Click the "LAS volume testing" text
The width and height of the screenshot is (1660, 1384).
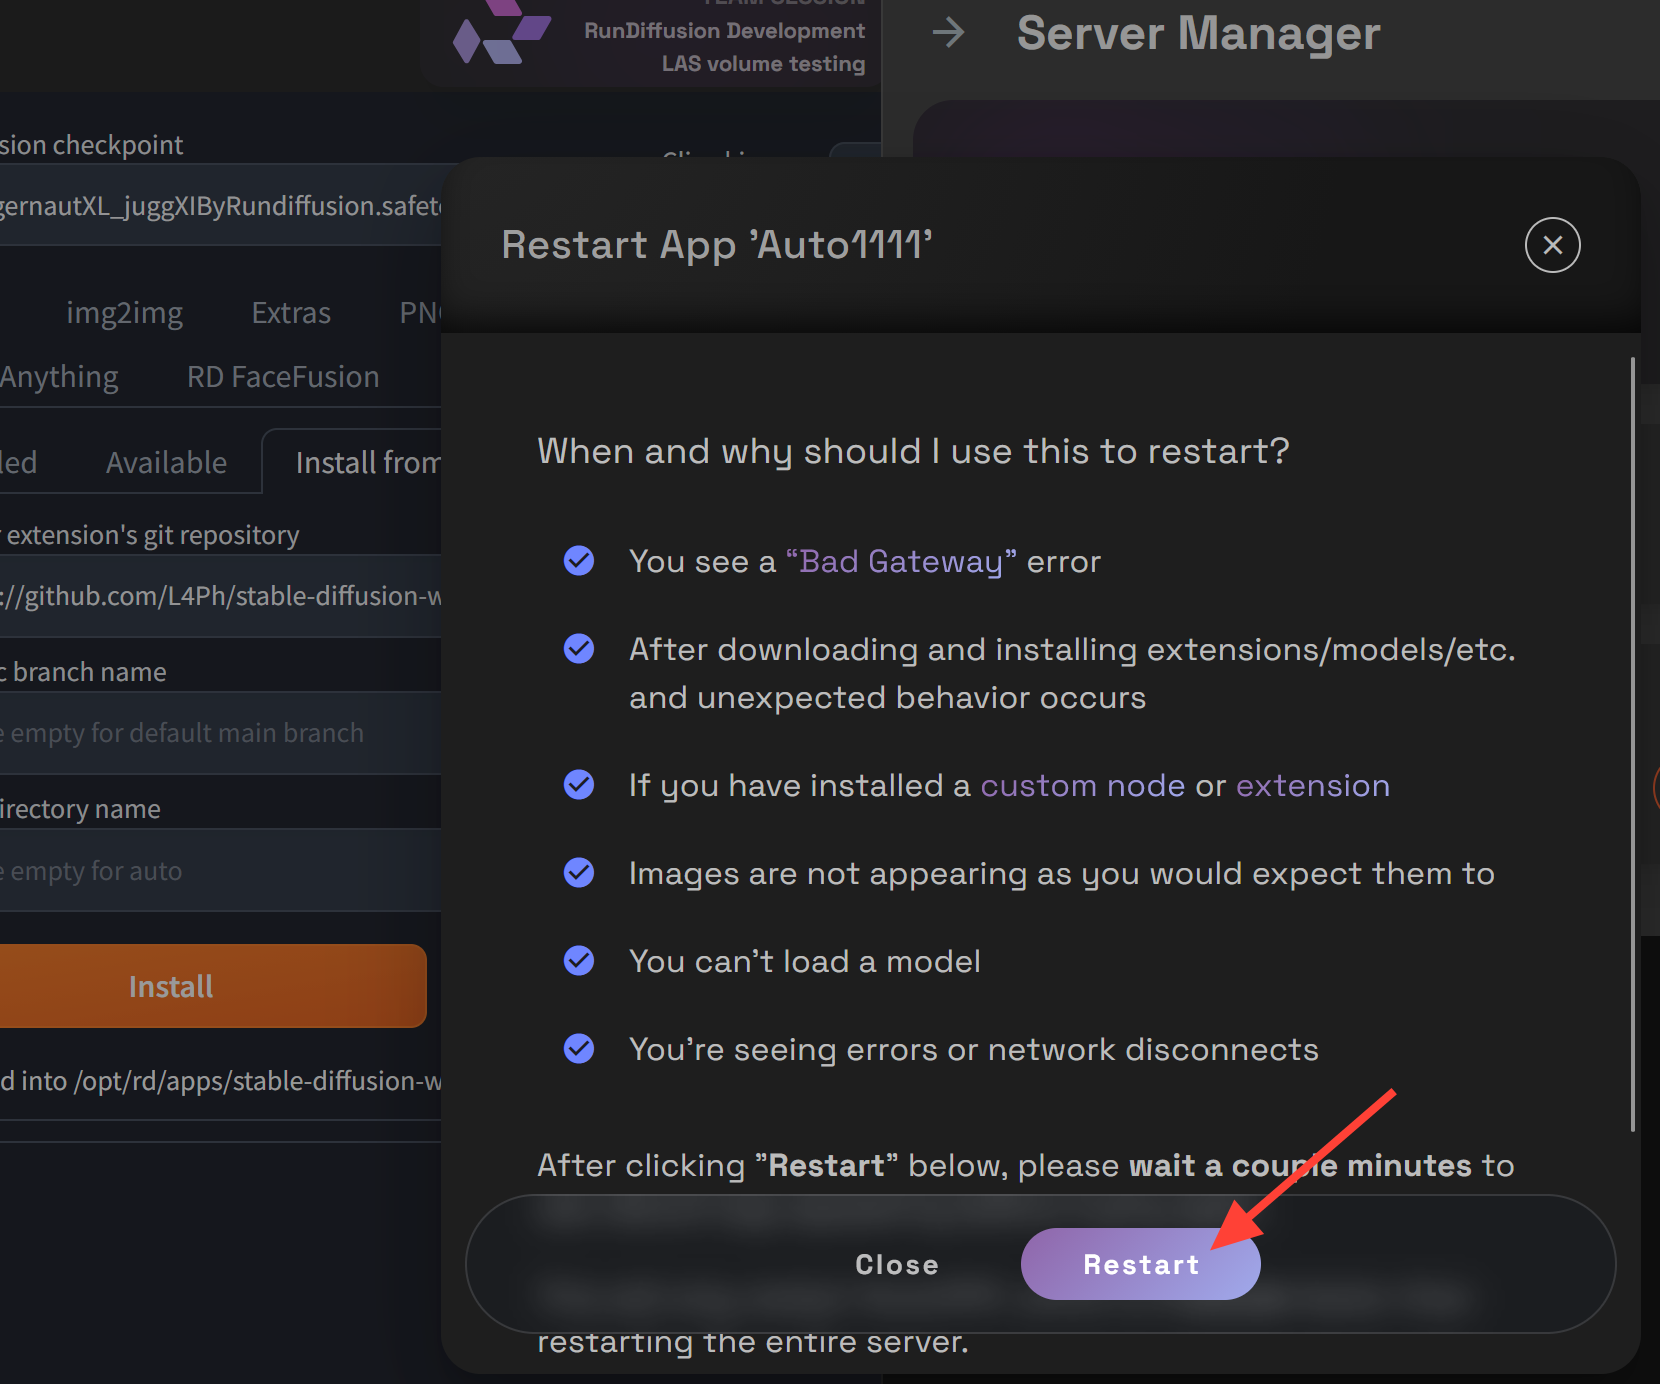pyautogui.click(x=763, y=63)
